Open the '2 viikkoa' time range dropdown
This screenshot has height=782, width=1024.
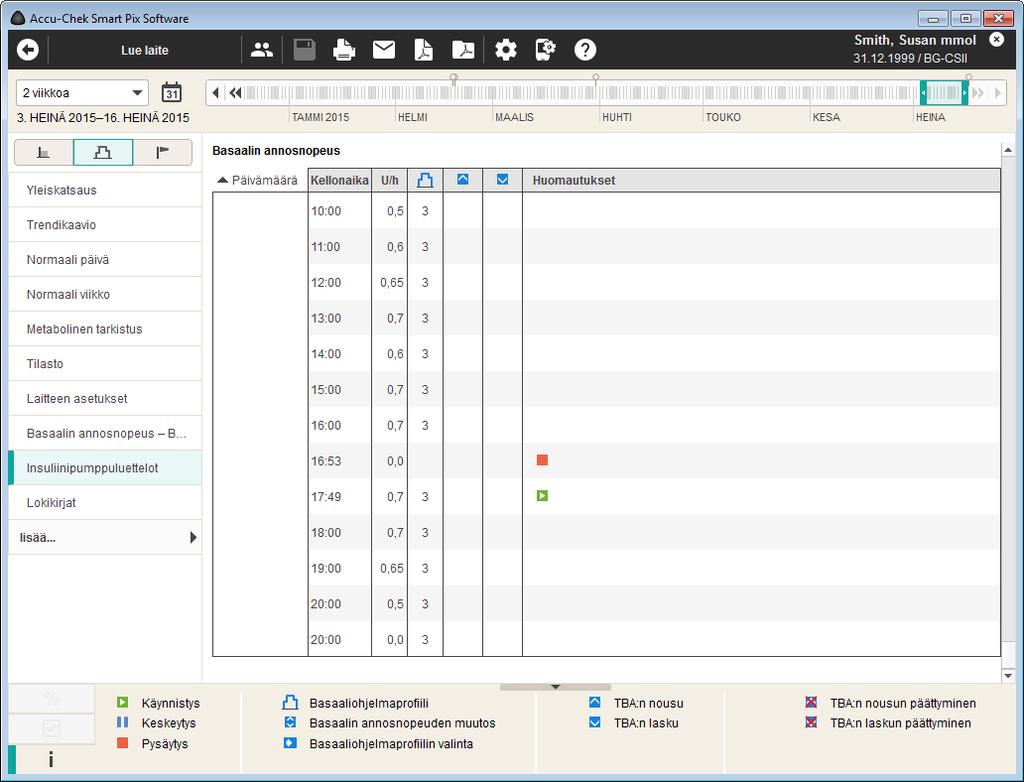82,93
